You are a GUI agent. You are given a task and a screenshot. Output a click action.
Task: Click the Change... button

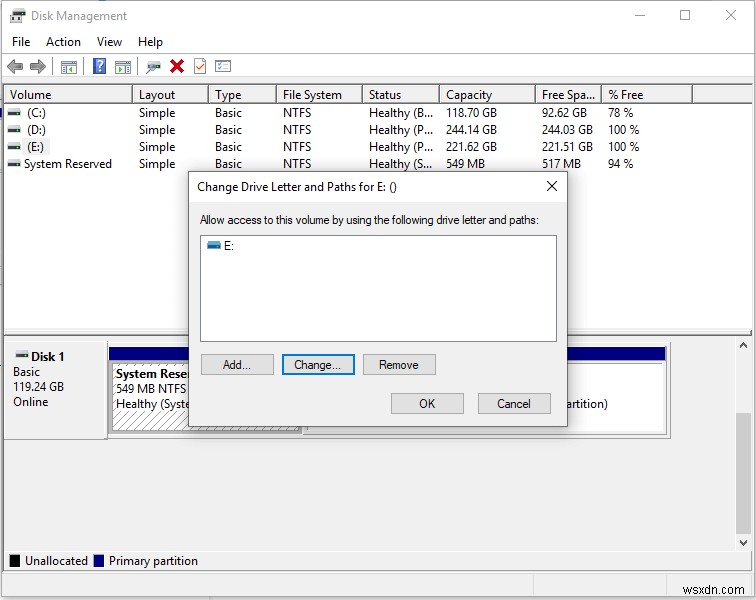tap(318, 365)
